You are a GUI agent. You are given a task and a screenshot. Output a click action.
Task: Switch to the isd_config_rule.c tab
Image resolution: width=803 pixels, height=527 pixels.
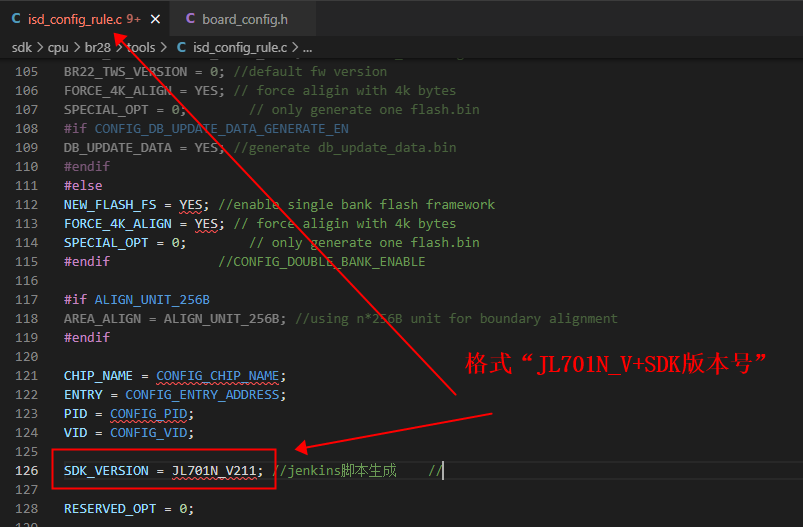[x=75, y=19]
